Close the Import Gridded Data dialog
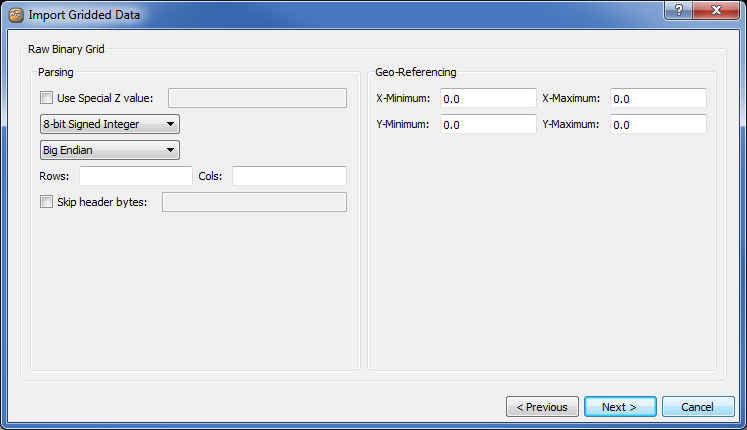The width and height of the screenshot is (747, 430). tap(716, 10)
